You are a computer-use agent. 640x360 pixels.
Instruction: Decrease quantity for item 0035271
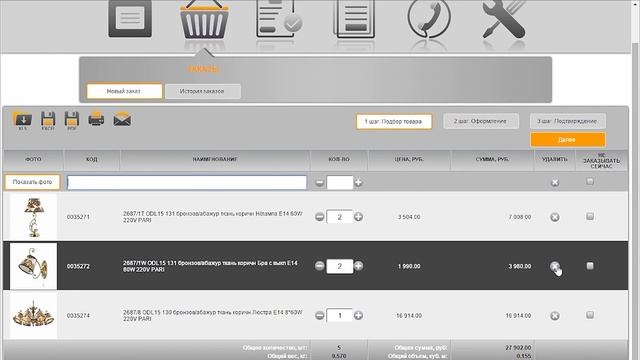[320, 217]
